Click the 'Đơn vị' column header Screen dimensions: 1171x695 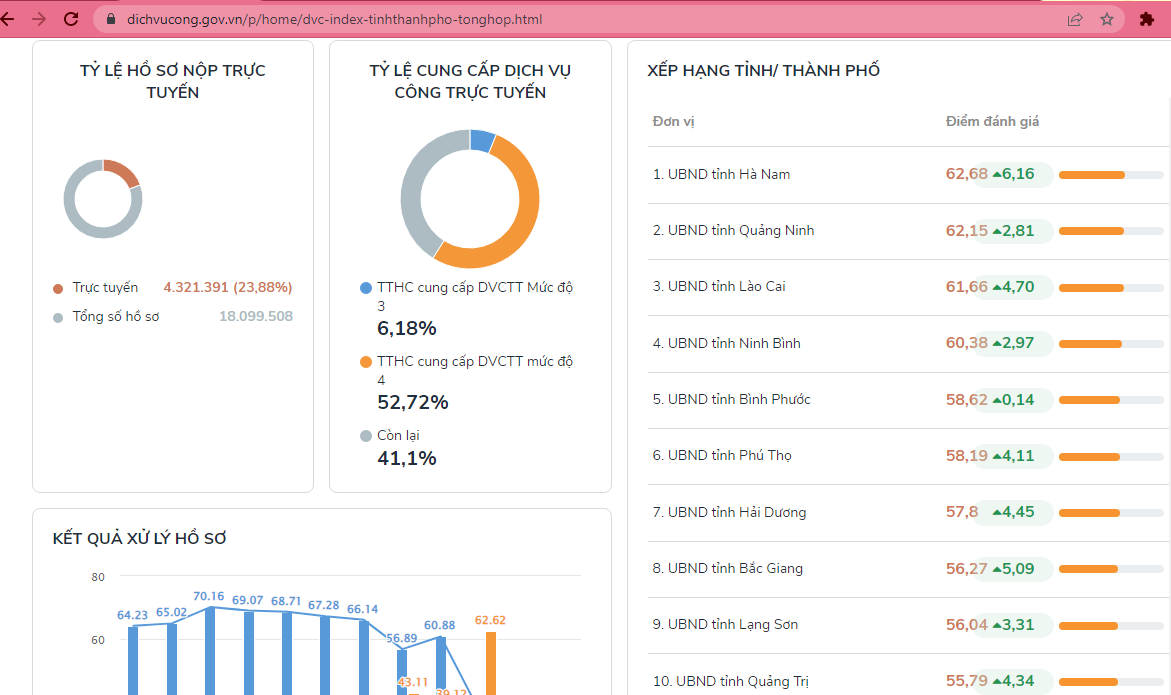pos(674,122)
